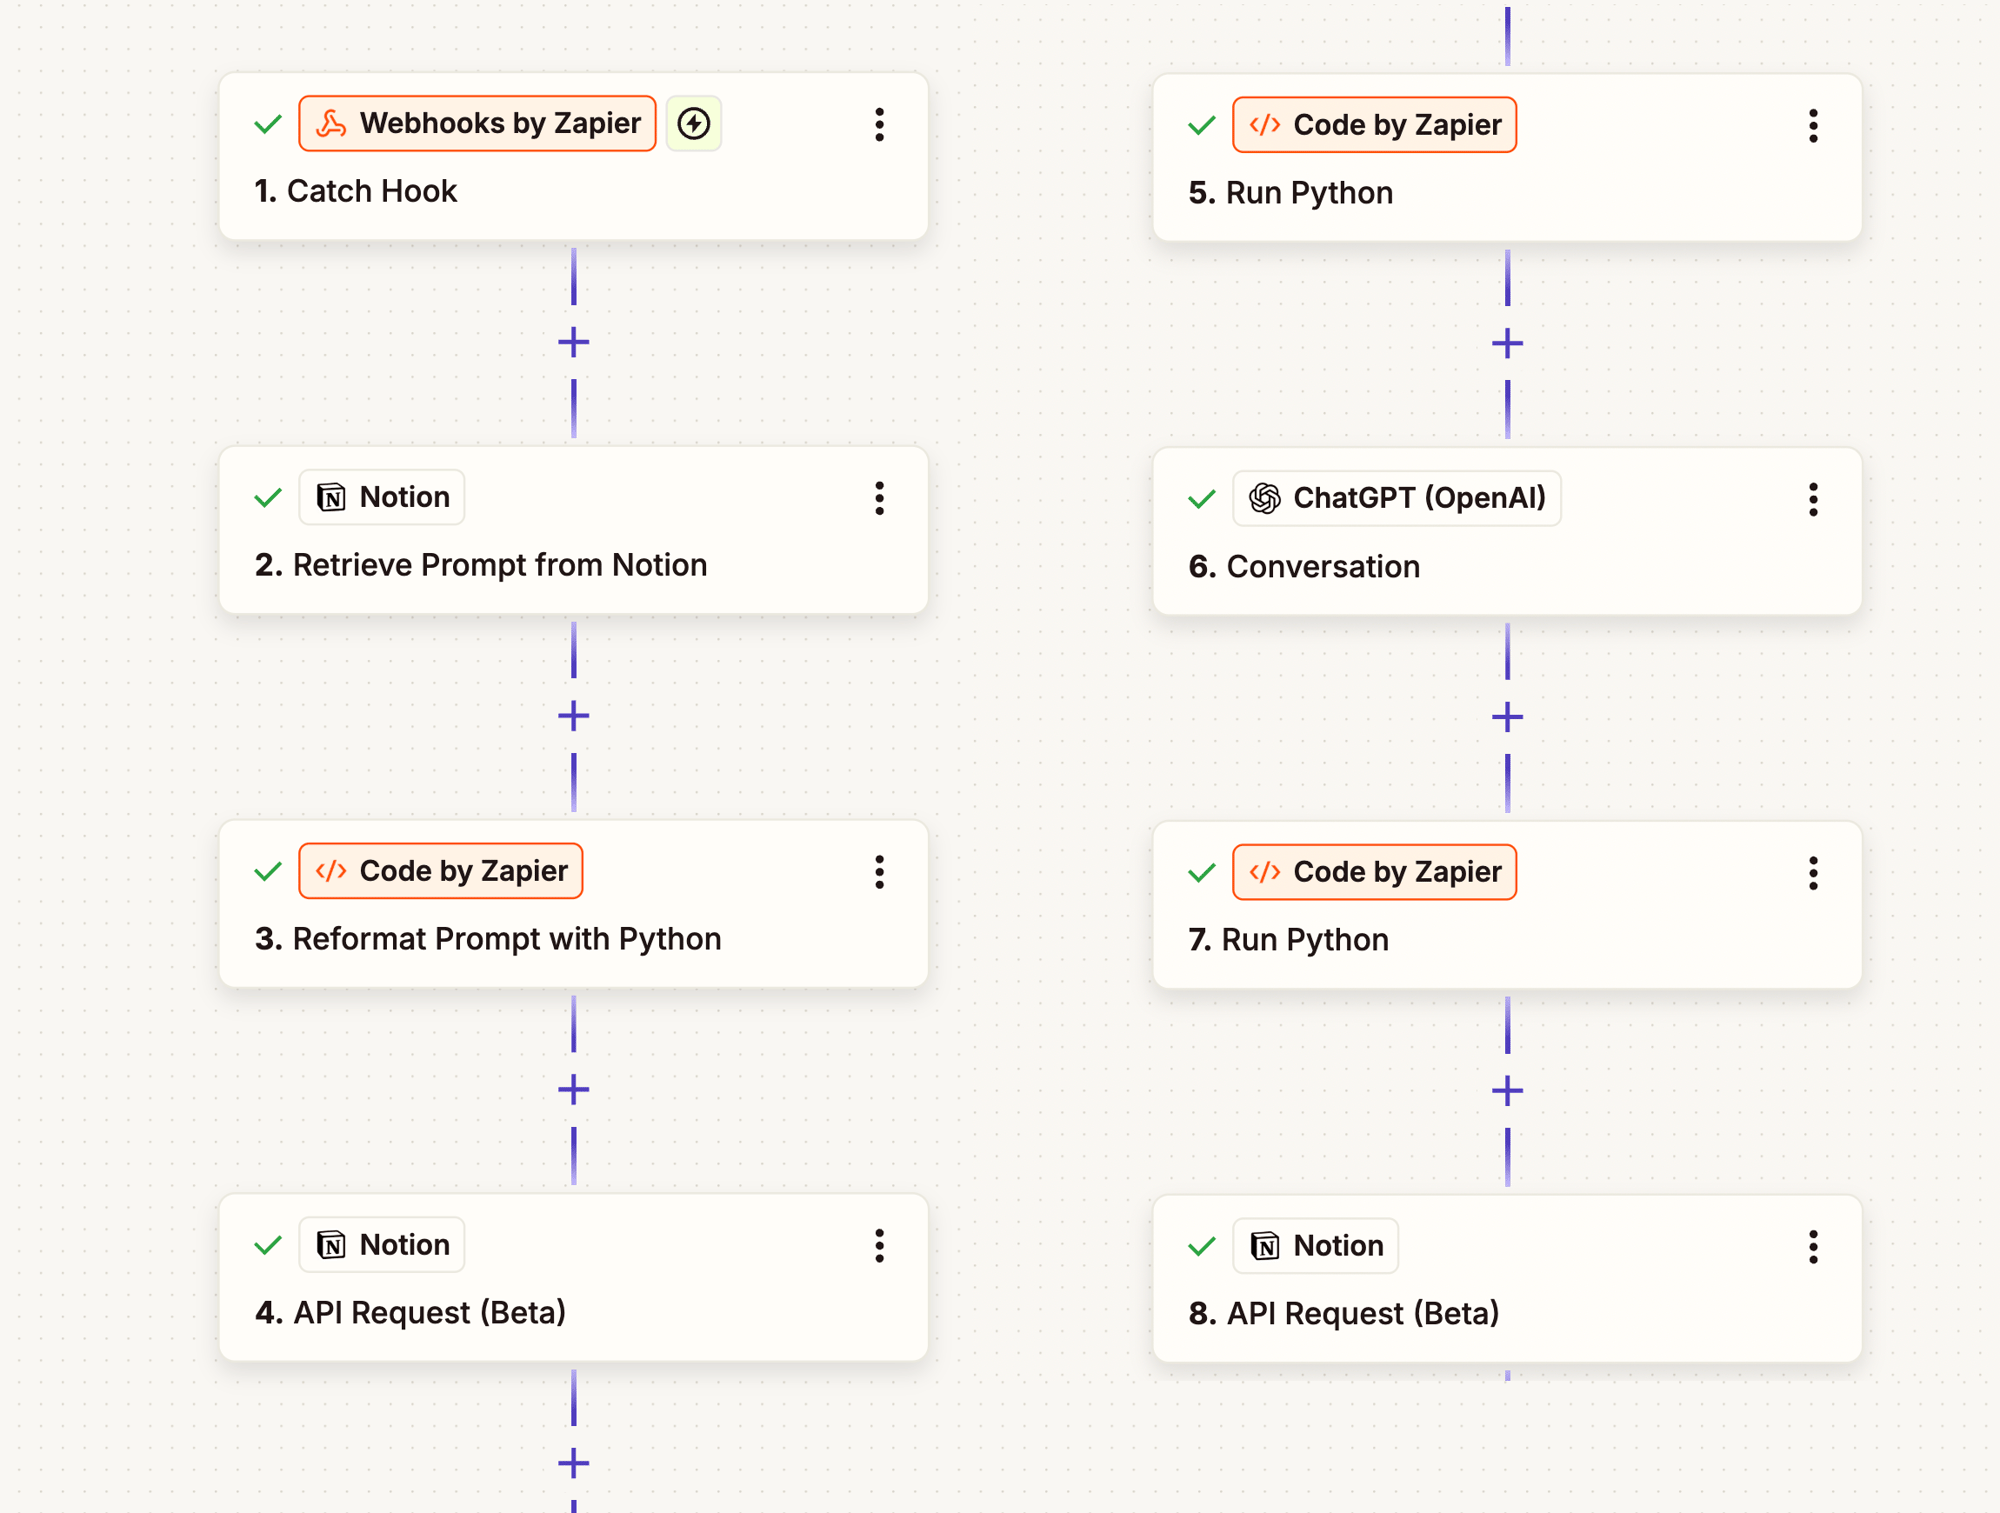Open more options for step 7 Run Python
Image resolution: width=2000 pixels, height=1513 pixels.
(1813, 873)
